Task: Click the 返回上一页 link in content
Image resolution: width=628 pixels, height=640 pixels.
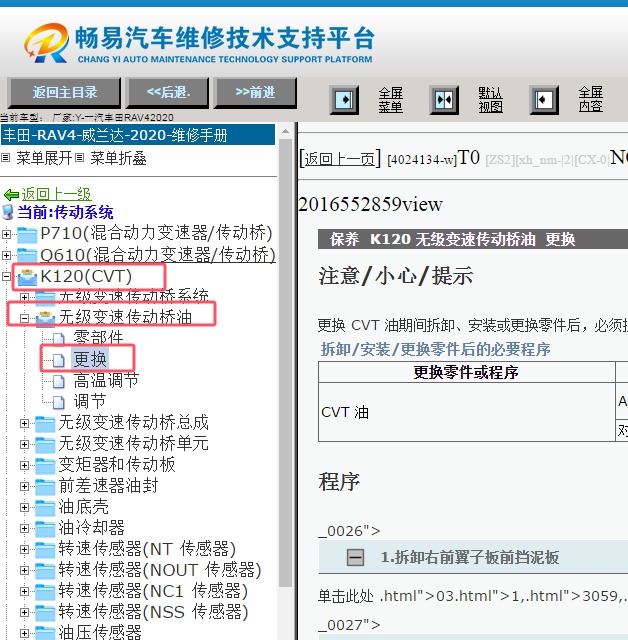Action: tap(340, 159)
